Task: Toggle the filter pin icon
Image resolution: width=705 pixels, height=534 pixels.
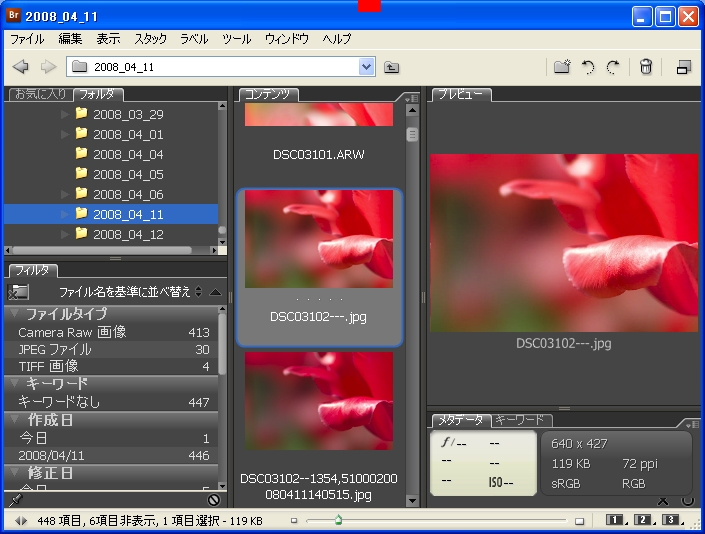Action: [x=16, y=500]
